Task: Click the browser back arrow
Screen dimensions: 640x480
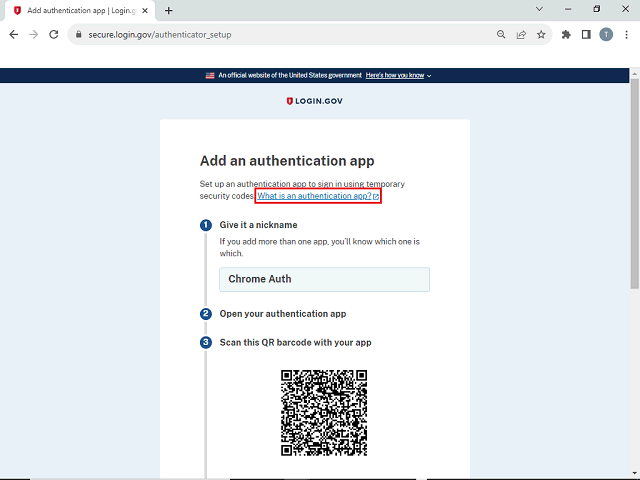Action: pos(14,34)
